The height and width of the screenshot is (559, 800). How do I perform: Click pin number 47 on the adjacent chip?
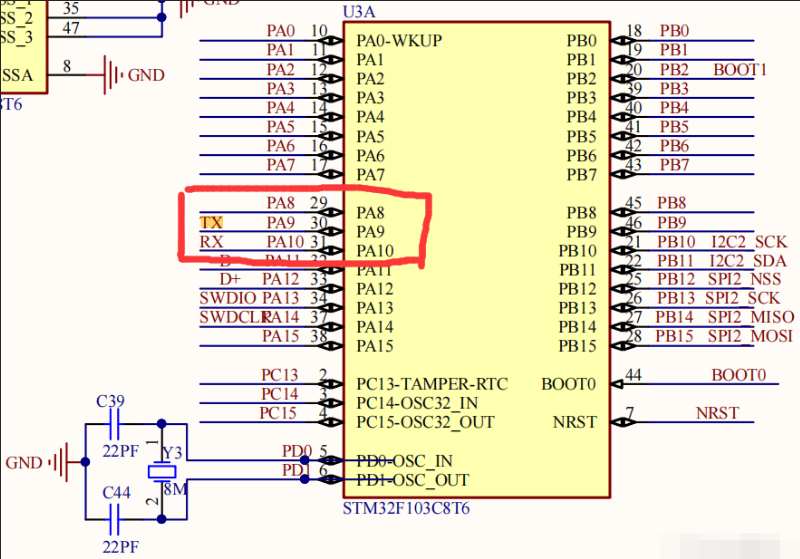(x=71, y=28)
